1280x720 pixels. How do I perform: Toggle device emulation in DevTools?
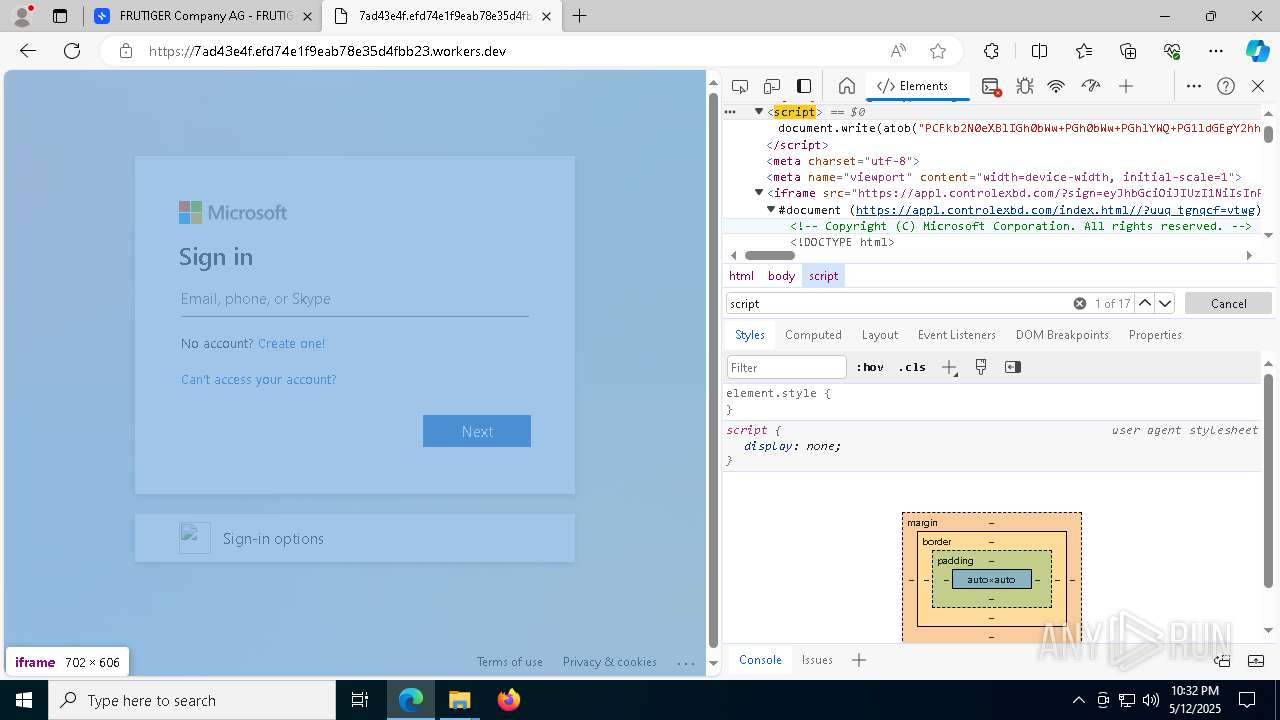coord(772,86)
